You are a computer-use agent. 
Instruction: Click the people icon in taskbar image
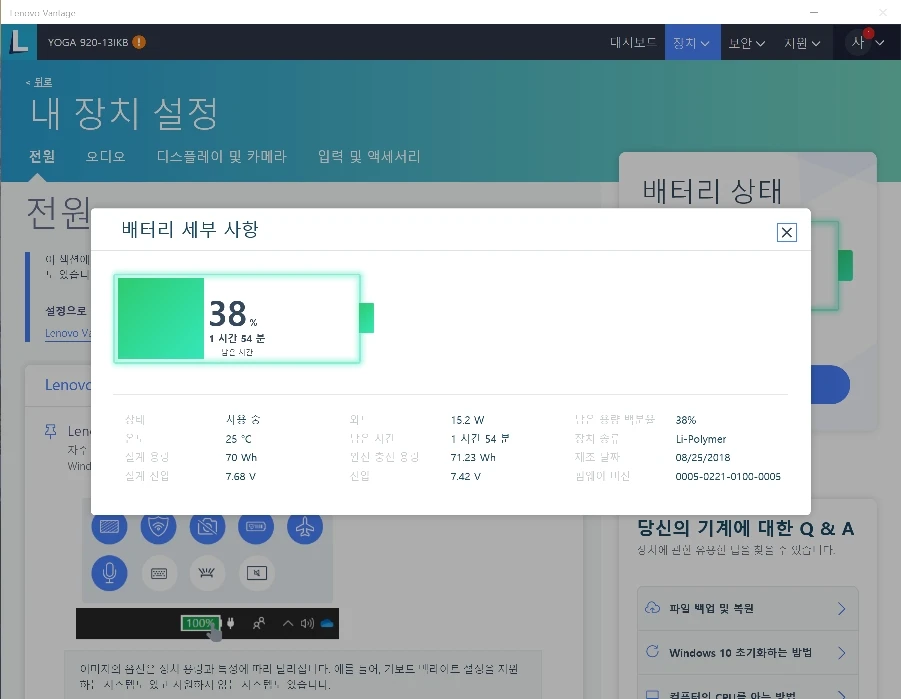[x=259, y=623]
